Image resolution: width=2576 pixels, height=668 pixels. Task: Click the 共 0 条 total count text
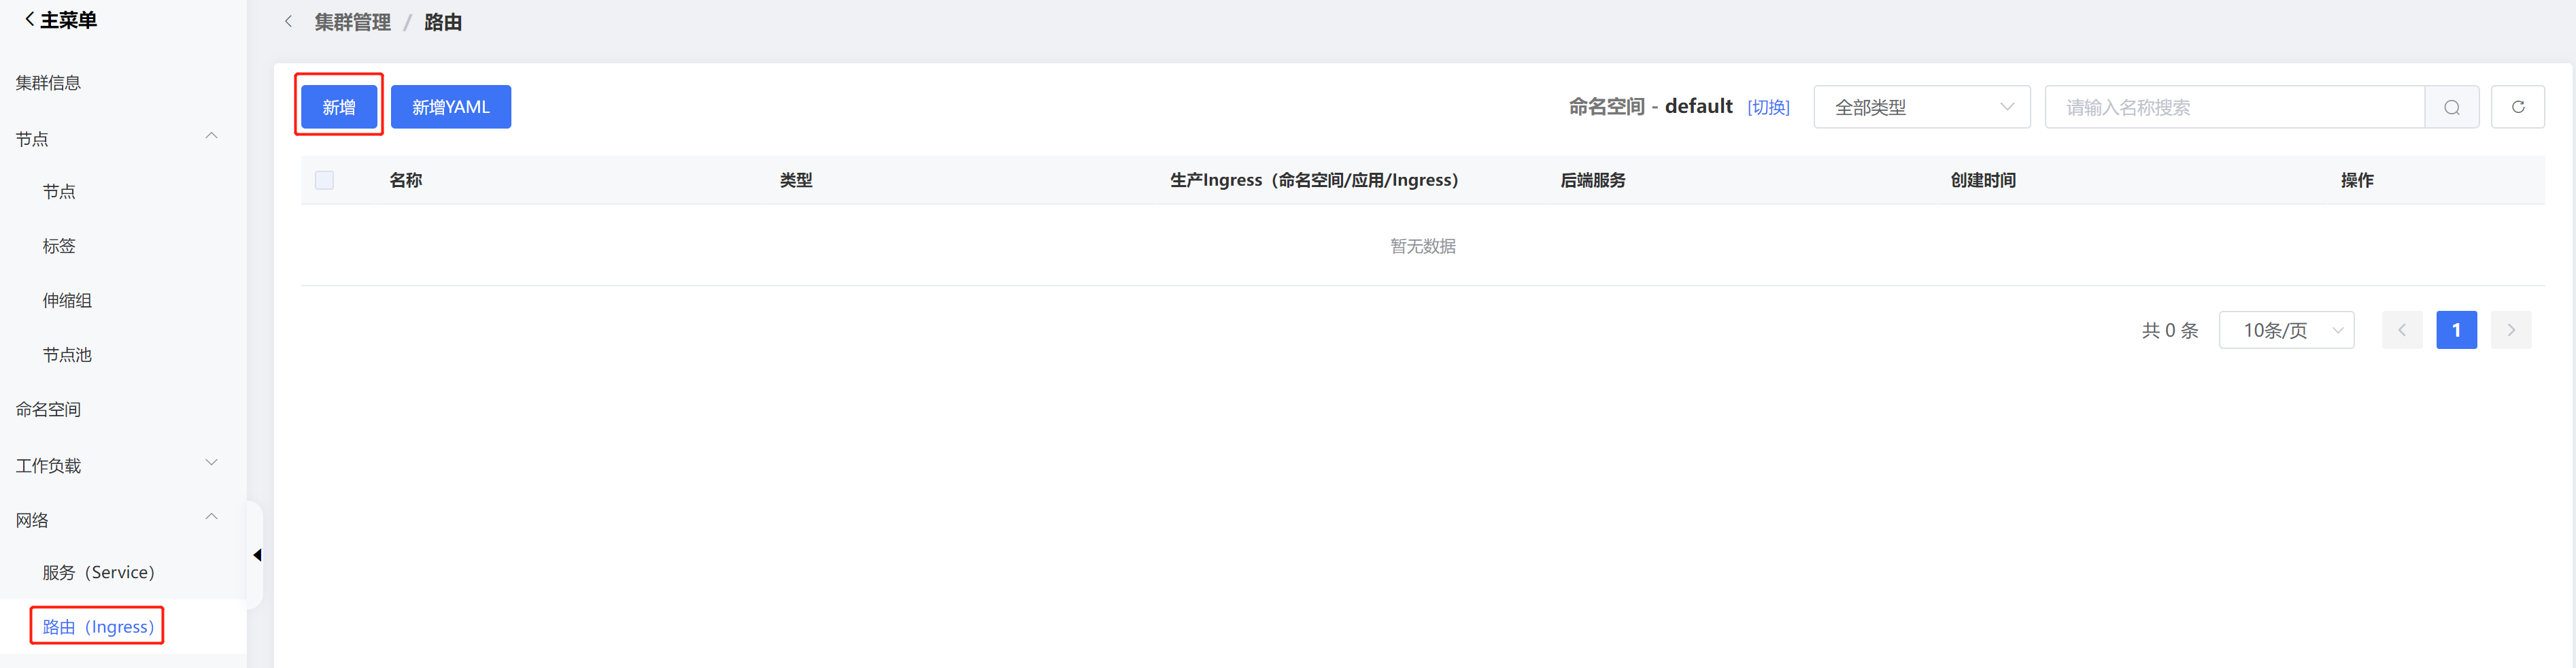(2170, 330)
